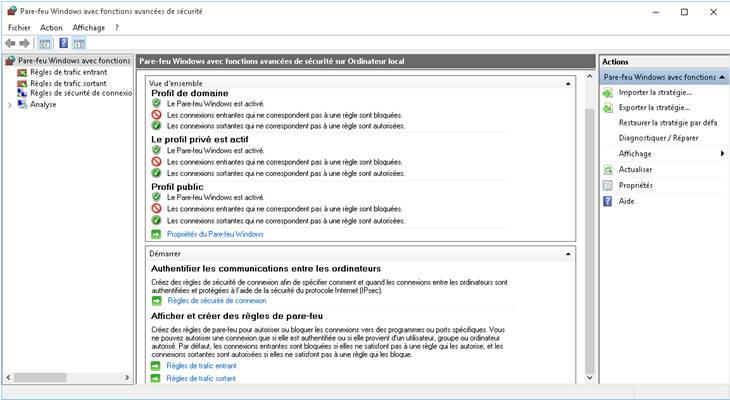
Task: Collapse the Démarrer section
Action: point(568,254)
